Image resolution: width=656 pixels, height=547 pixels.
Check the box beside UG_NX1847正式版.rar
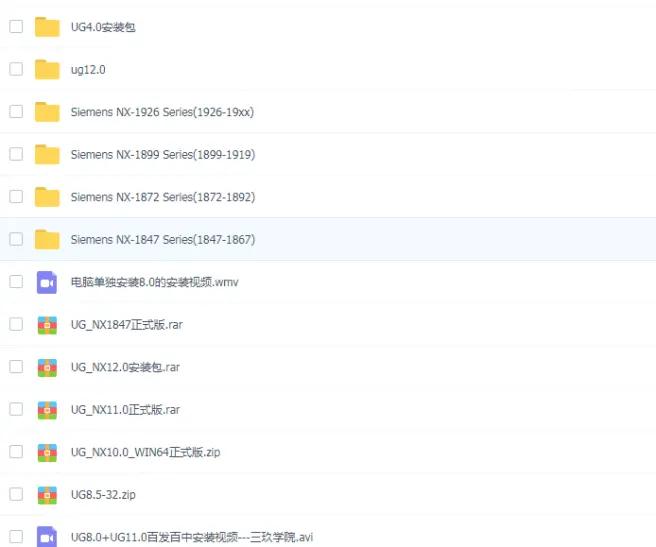pyautogui.click(x=16, y=324)
